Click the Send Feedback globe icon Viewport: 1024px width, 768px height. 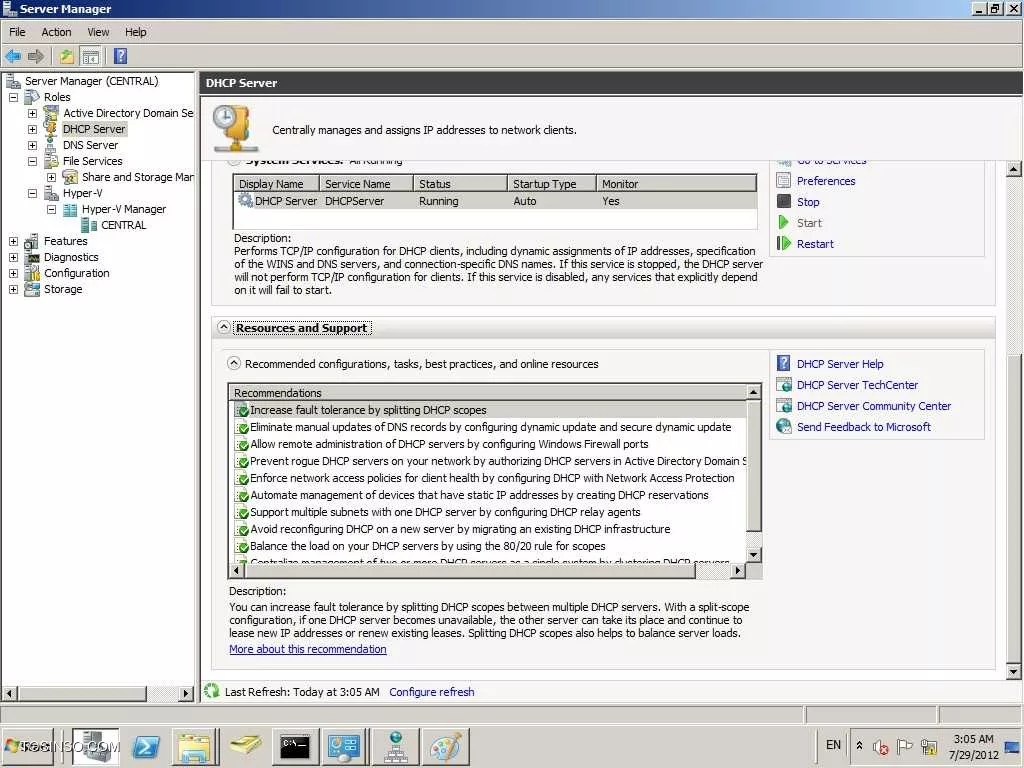click(x=784, y=426)
